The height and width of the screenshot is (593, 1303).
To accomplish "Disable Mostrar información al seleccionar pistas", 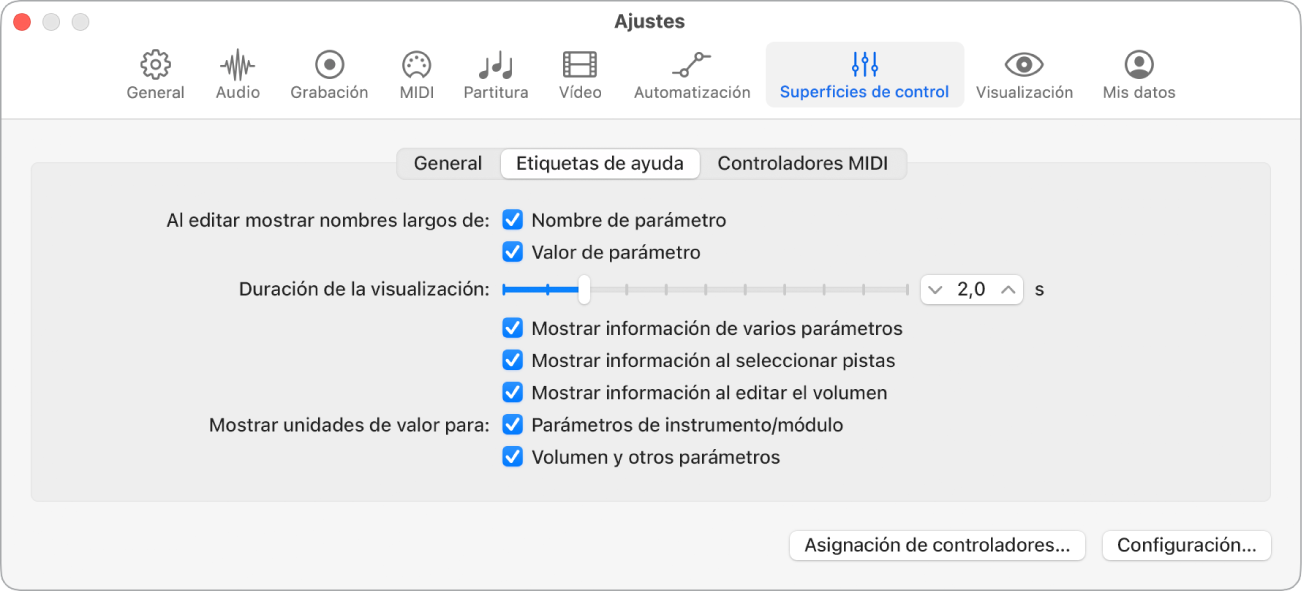I will (513, 361).
